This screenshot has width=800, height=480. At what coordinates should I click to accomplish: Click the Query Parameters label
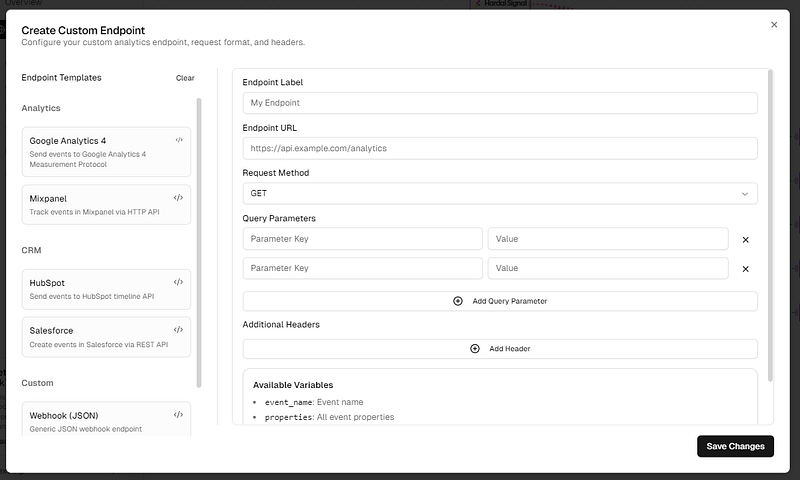click(279, 218)
